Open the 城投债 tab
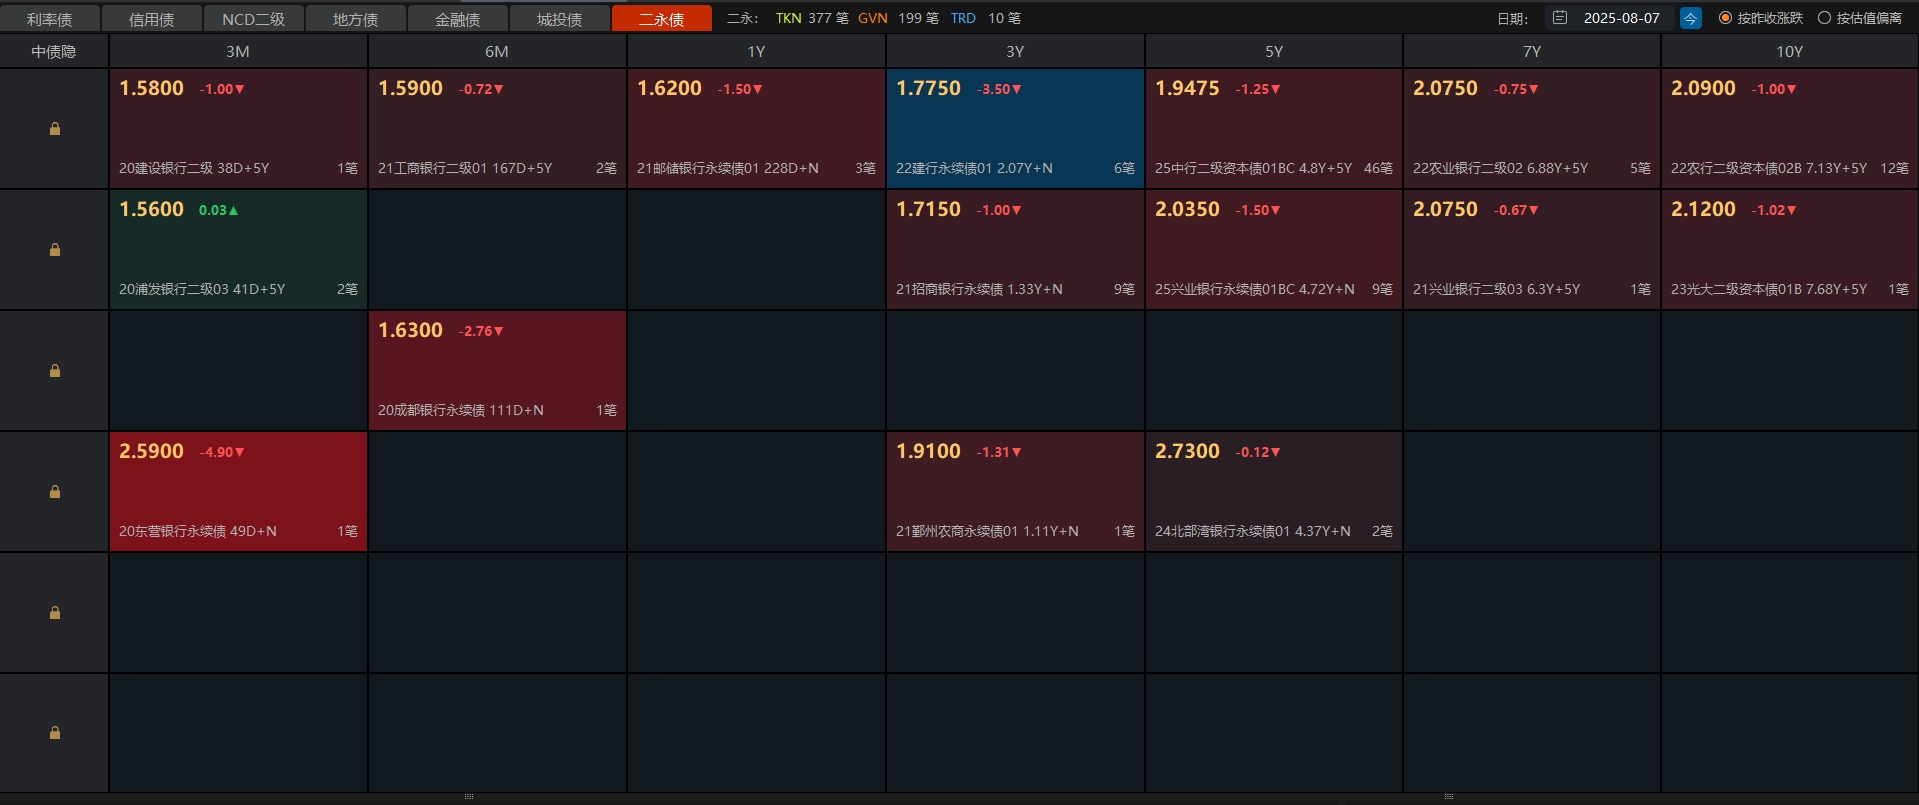The width and height of the screenshot is (1919, 805). click(559, 19)
